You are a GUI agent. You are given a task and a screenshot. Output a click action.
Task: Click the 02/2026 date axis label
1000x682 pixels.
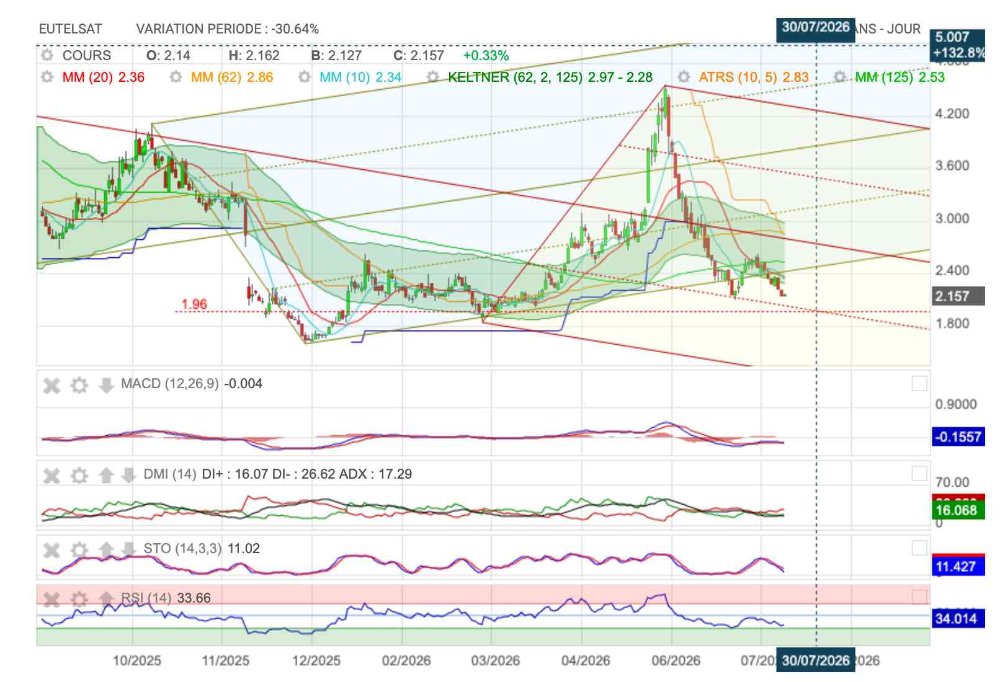[406, 661]
